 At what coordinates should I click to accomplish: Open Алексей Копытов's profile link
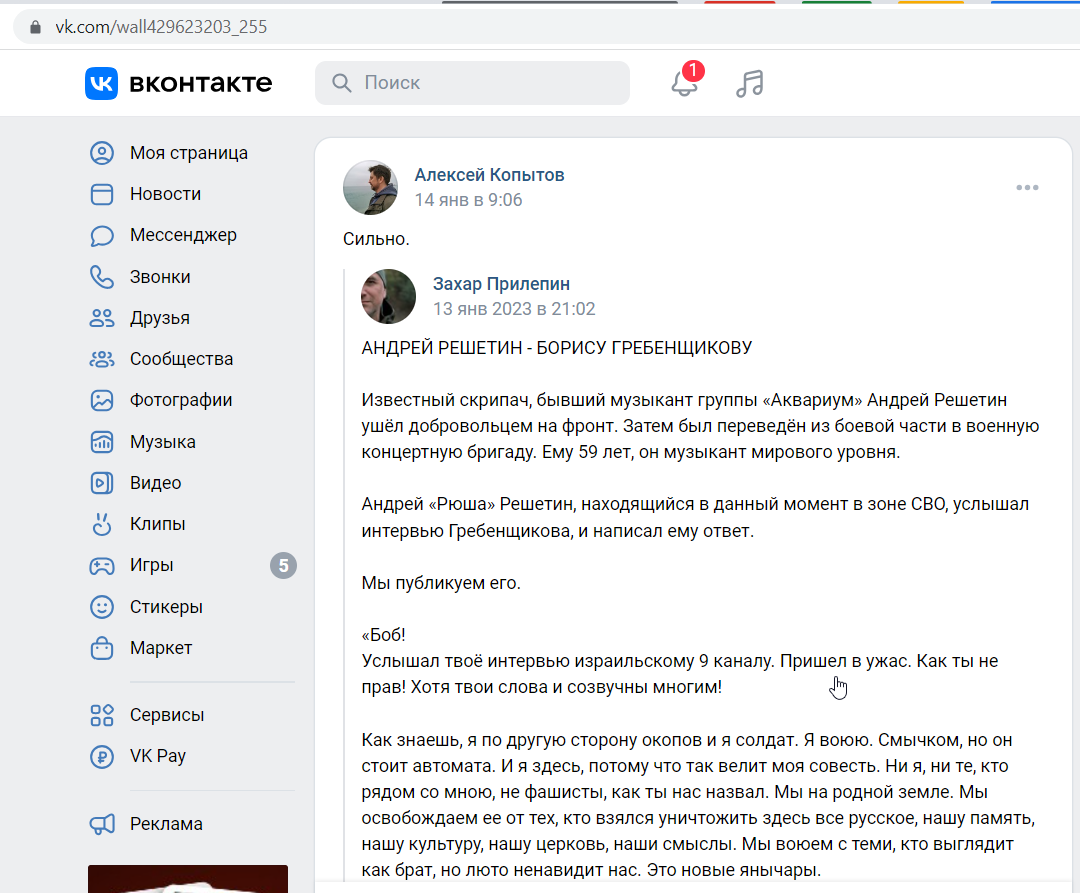pos(489,175)
